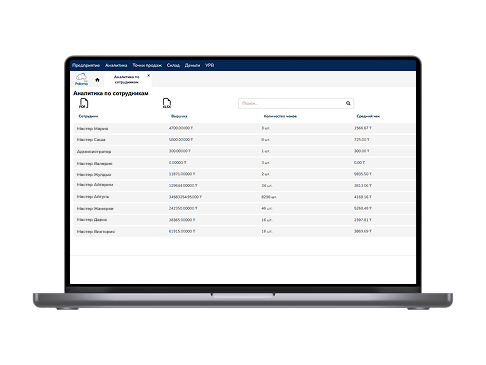This screenshot has width=486, height=365.
Task: Select the Администратор row name
Action: [x=94, y=151]
